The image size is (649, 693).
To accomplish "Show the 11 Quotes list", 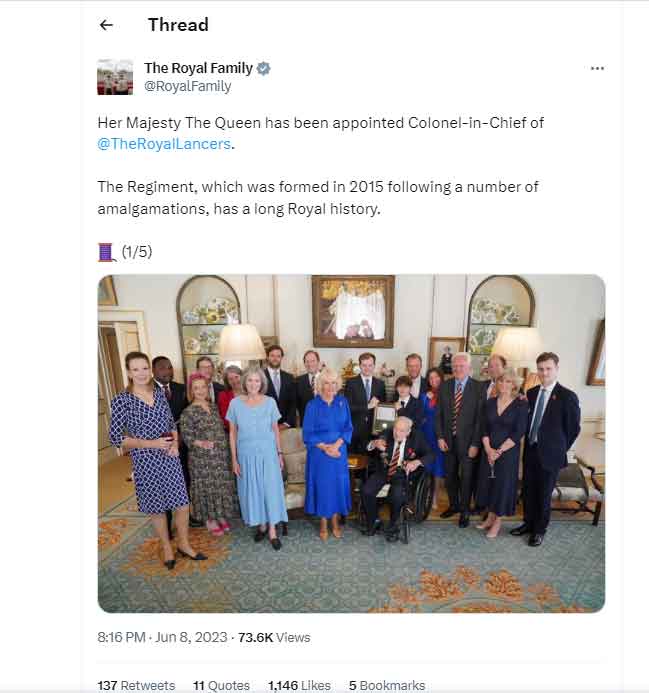I will tap(221, 685).
